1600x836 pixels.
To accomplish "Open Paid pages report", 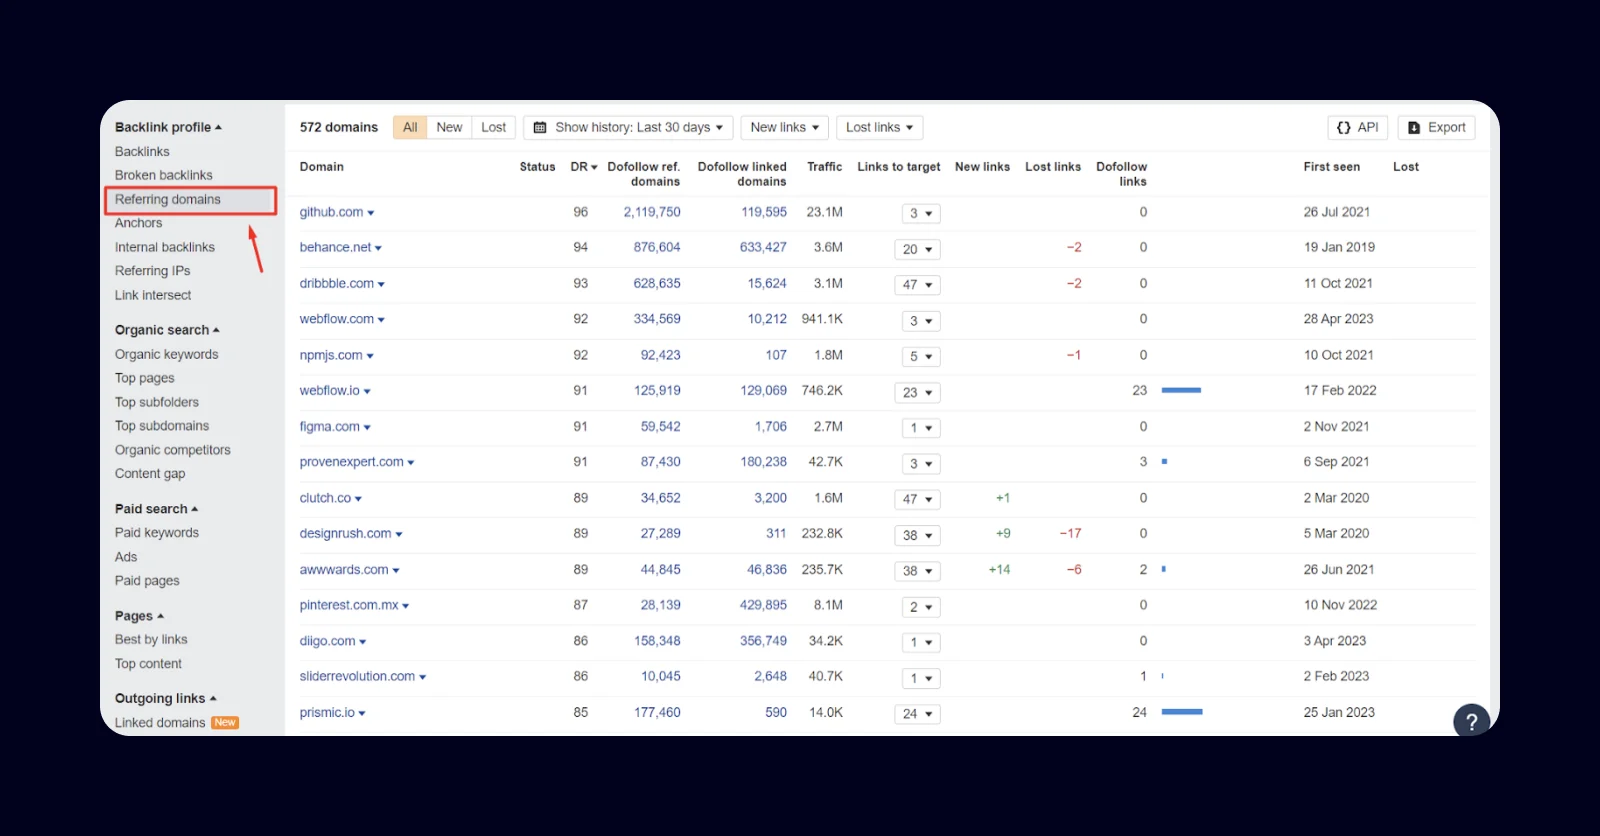I will pyautogui.click(x=147, y=581).
